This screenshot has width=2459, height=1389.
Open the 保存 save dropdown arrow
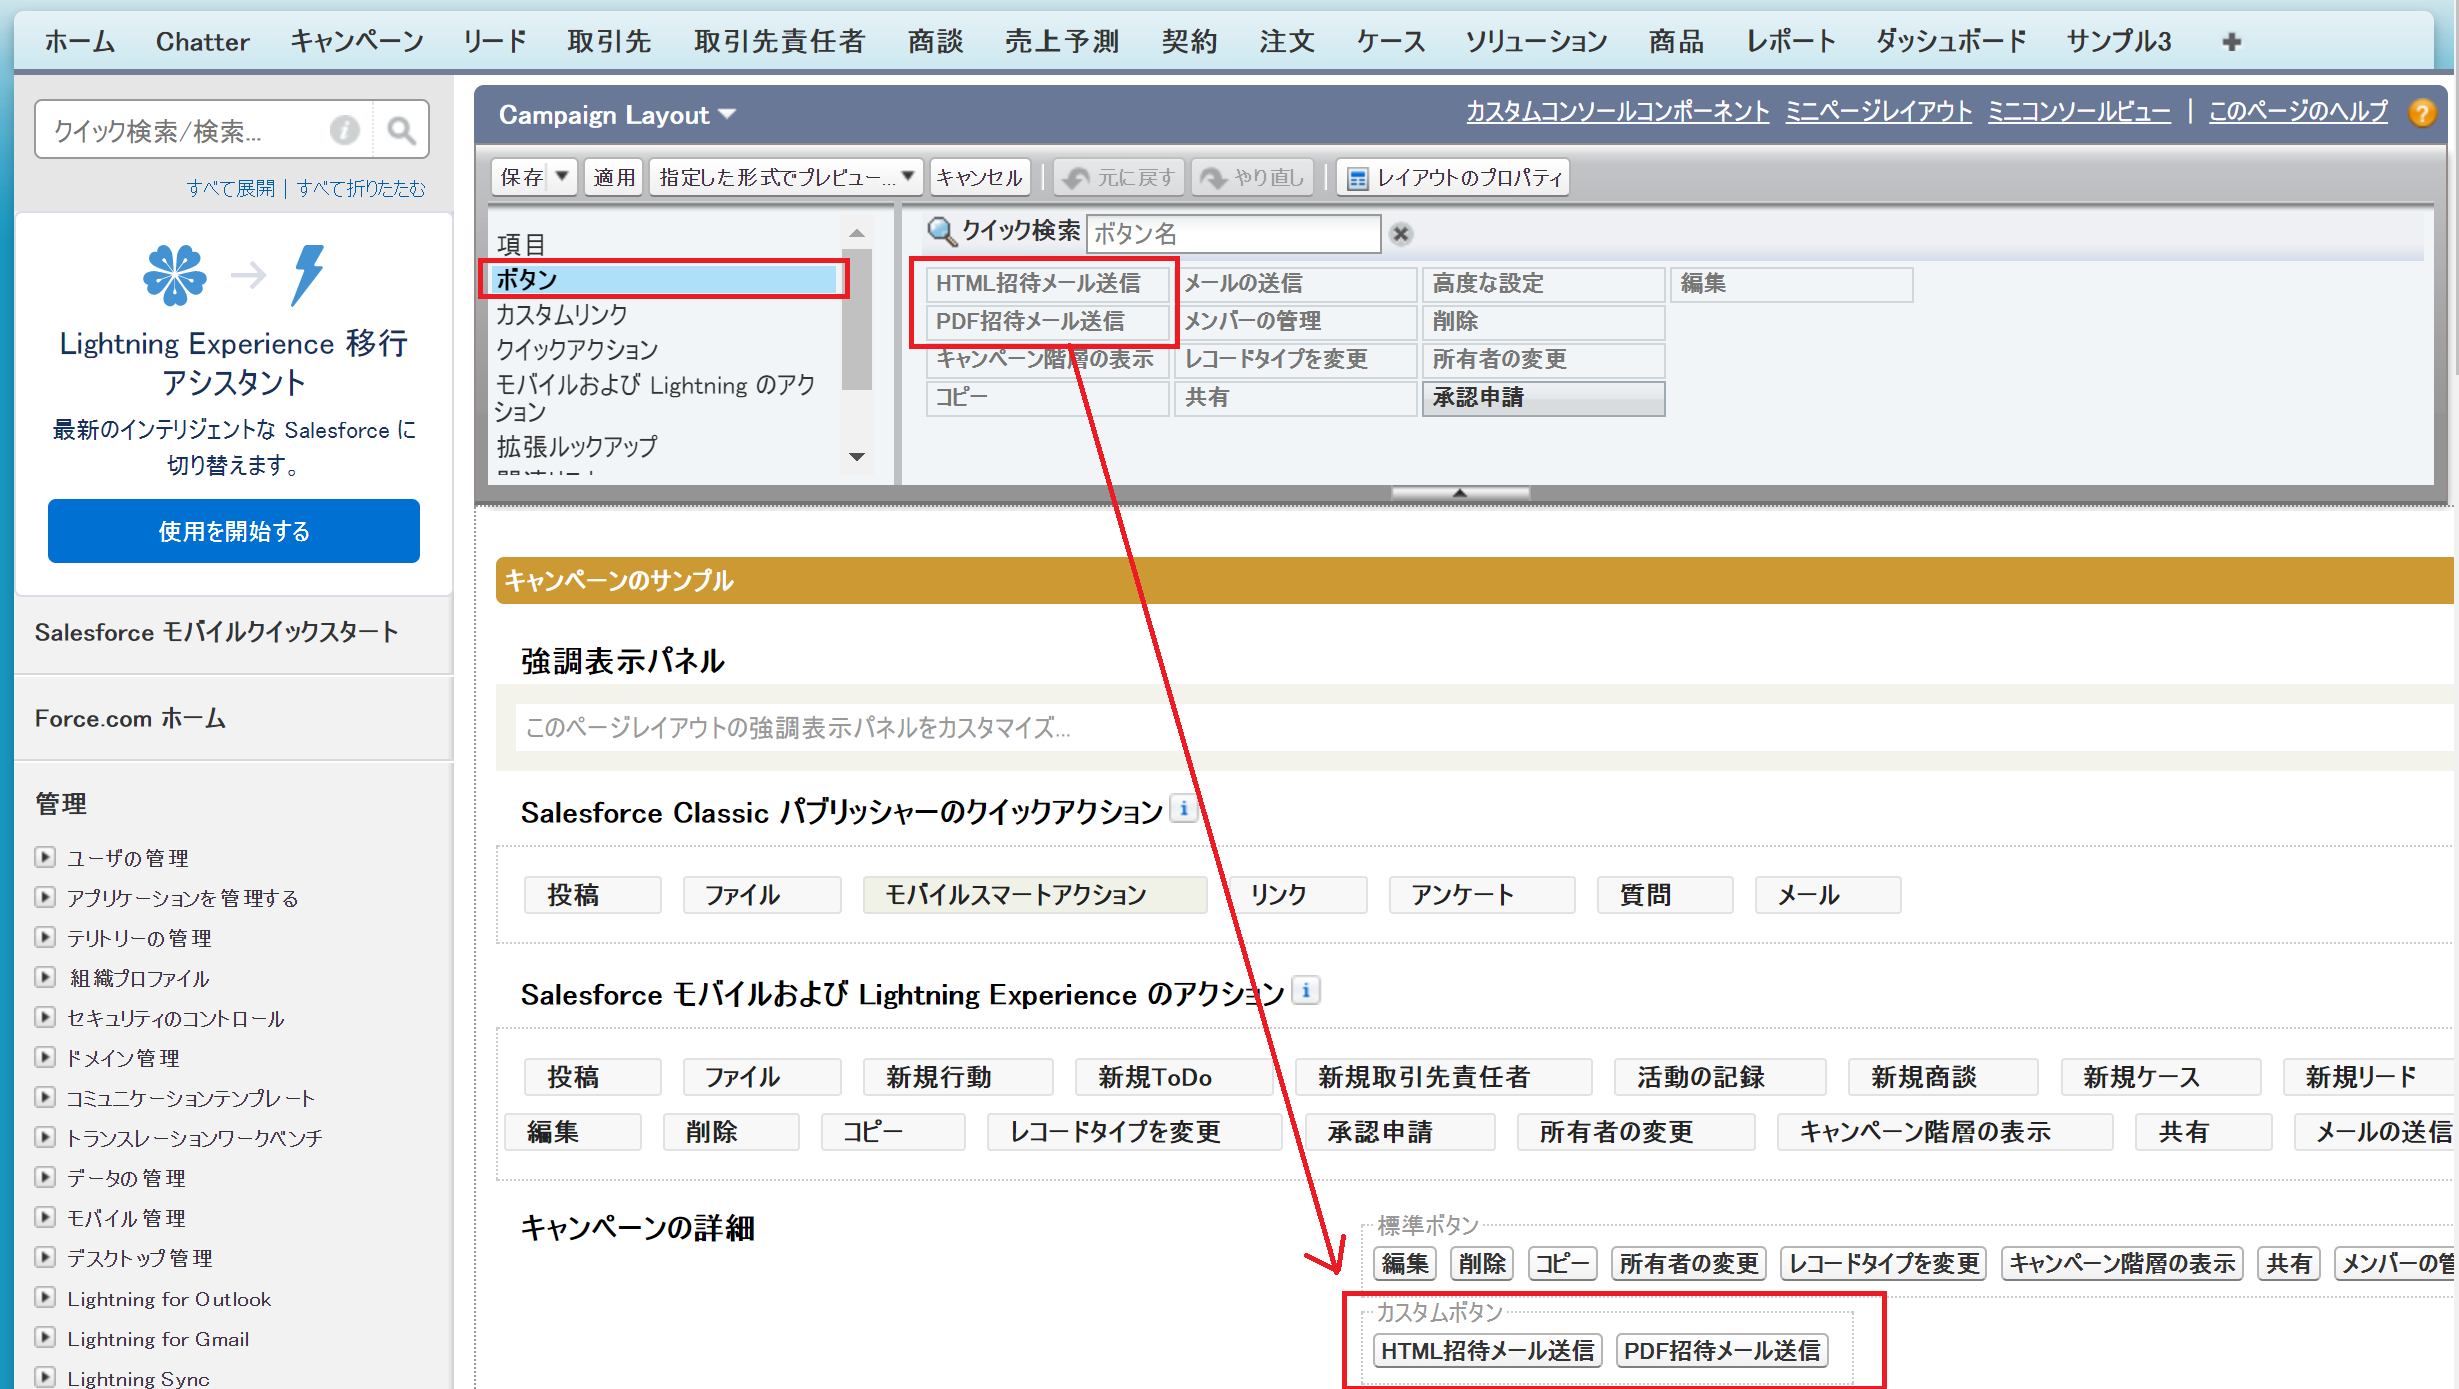(563, 177)
